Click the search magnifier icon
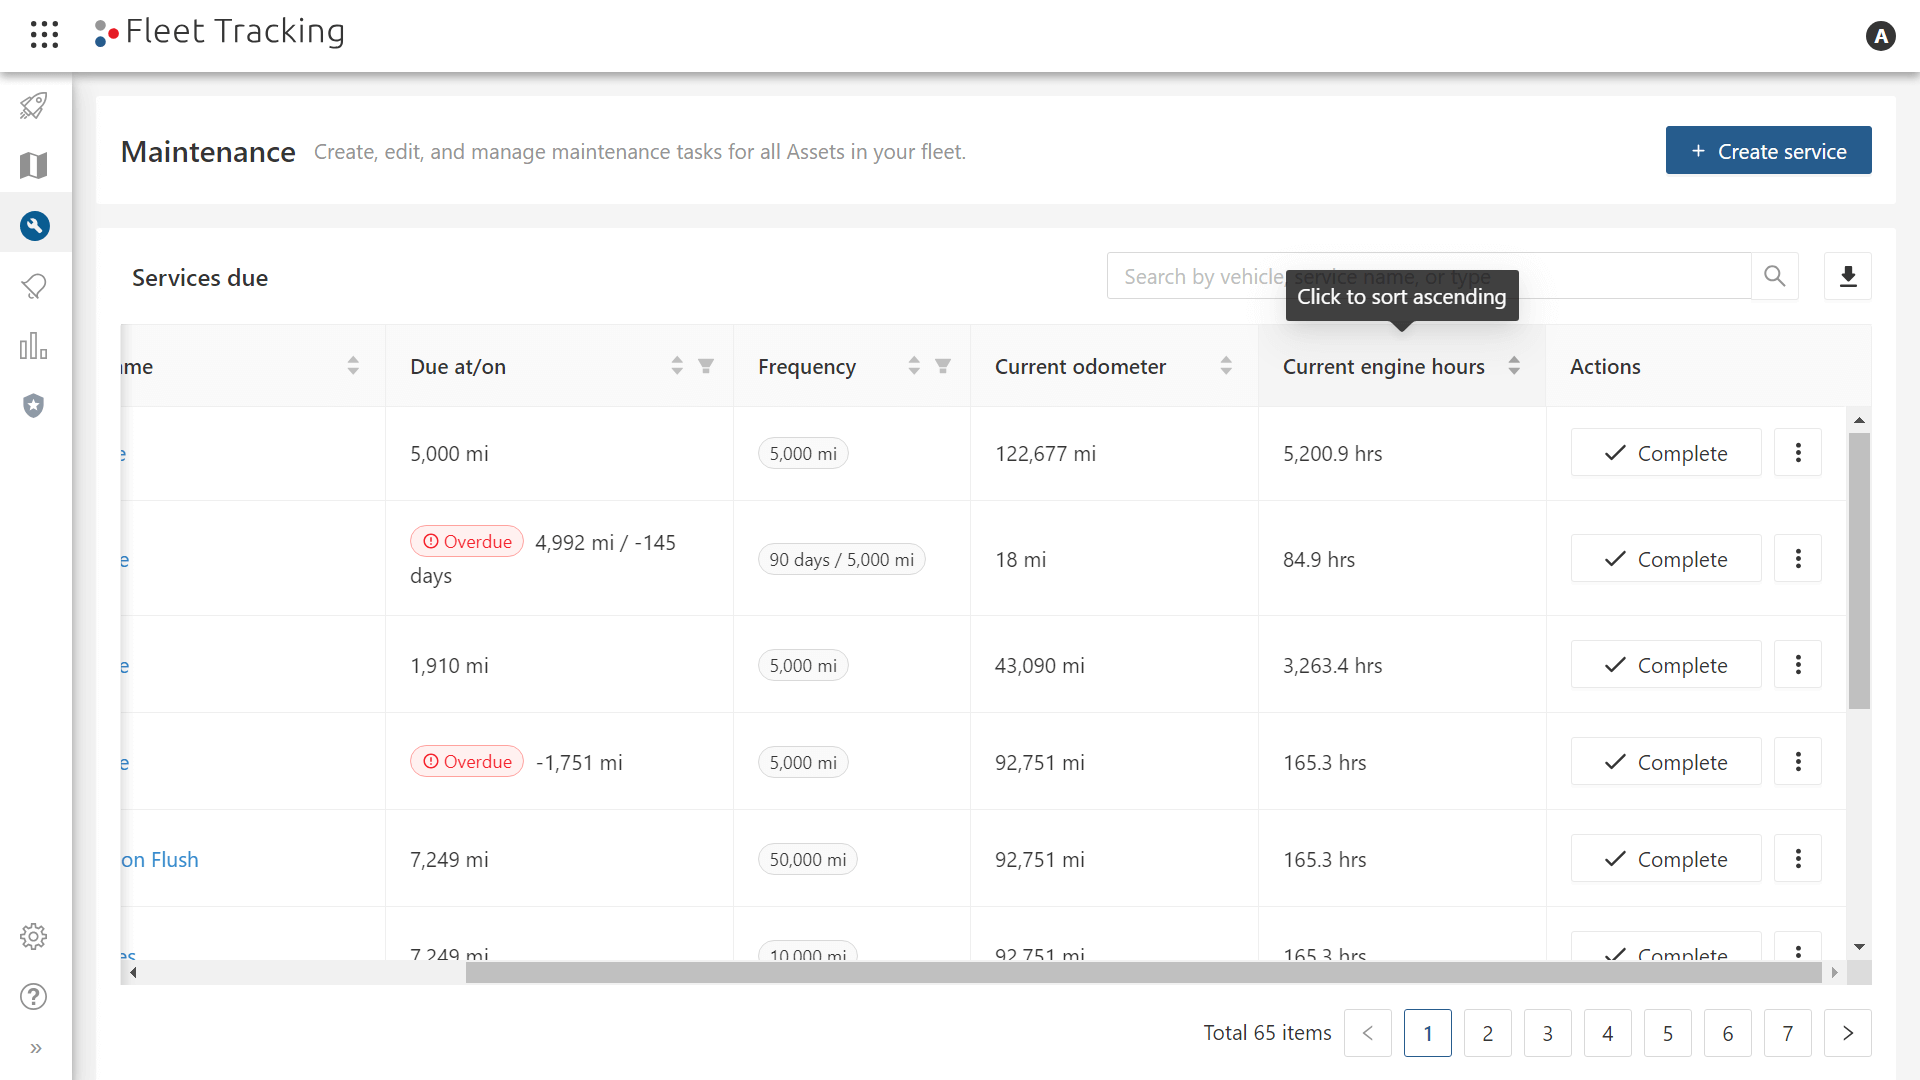 point(1775,276)
